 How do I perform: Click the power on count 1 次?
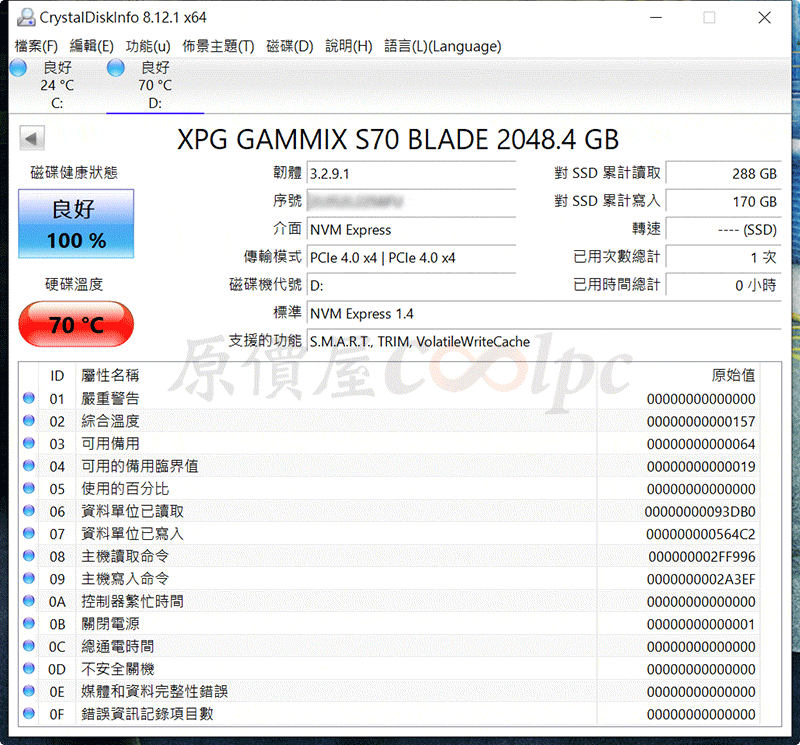click(723, 257)
